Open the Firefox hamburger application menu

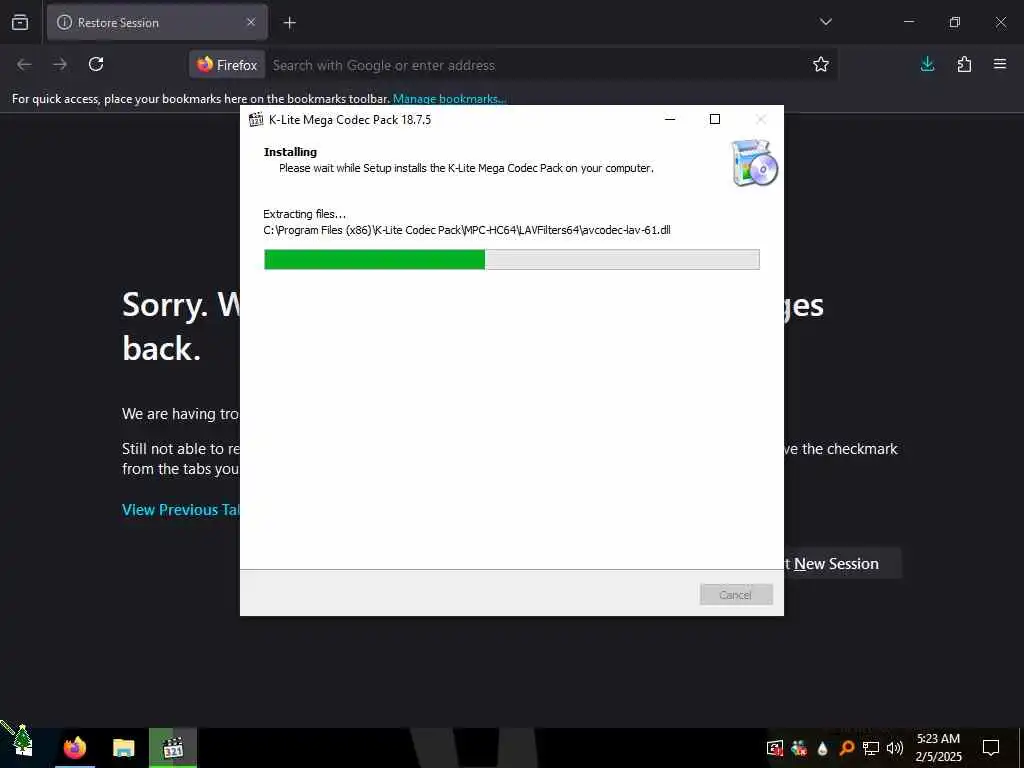[1000, 64]
